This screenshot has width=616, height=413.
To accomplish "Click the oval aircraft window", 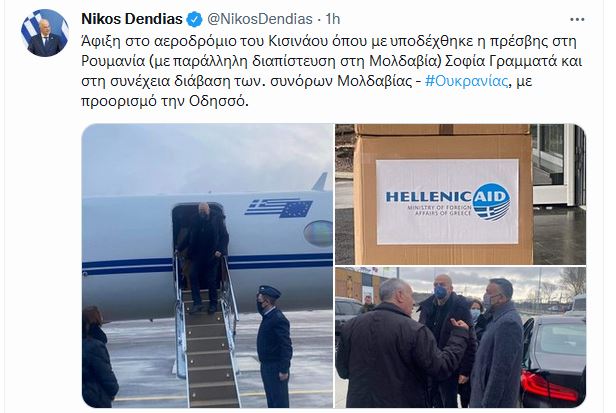I will [x=319, y=233].
